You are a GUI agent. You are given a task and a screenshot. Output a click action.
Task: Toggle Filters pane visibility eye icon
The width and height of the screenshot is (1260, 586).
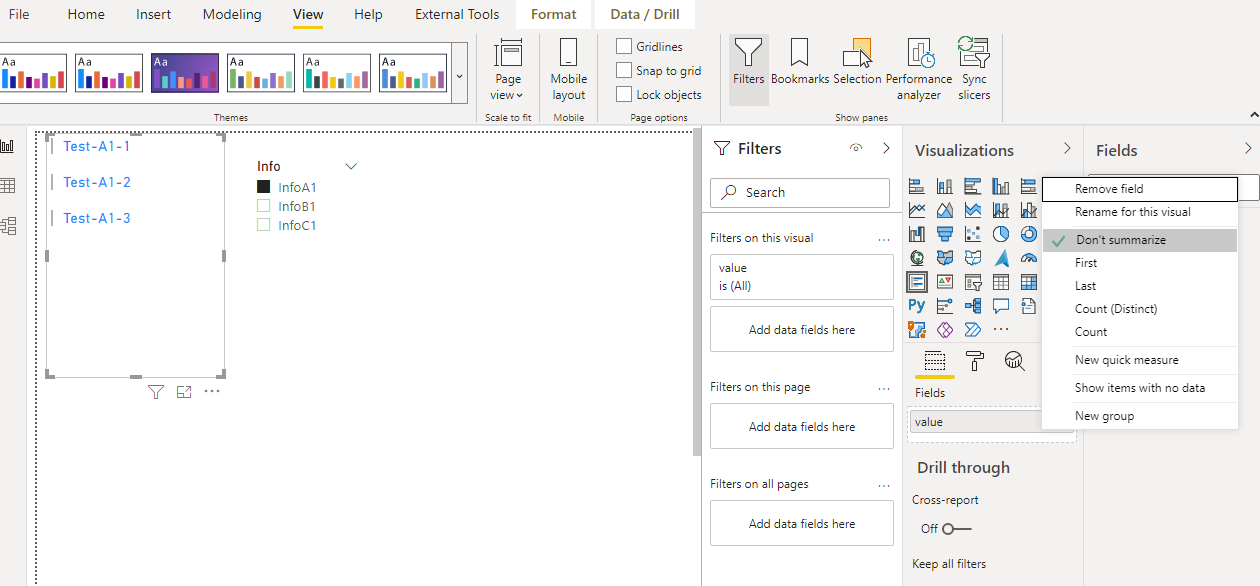pyautogui.click(x=856, y=148)
